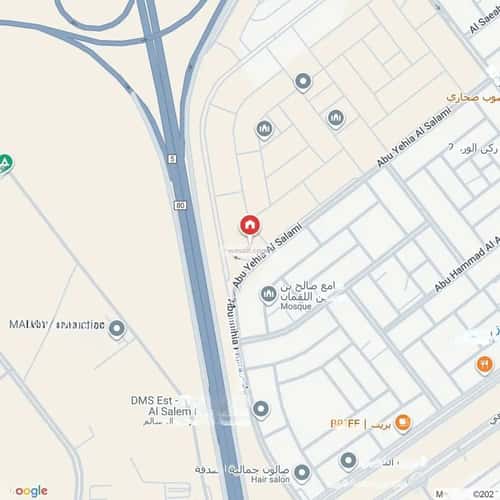Screen dimensions: 500x500
Task: Click the orange restaurant marker on the right edge
Action: tap(484, 365)
